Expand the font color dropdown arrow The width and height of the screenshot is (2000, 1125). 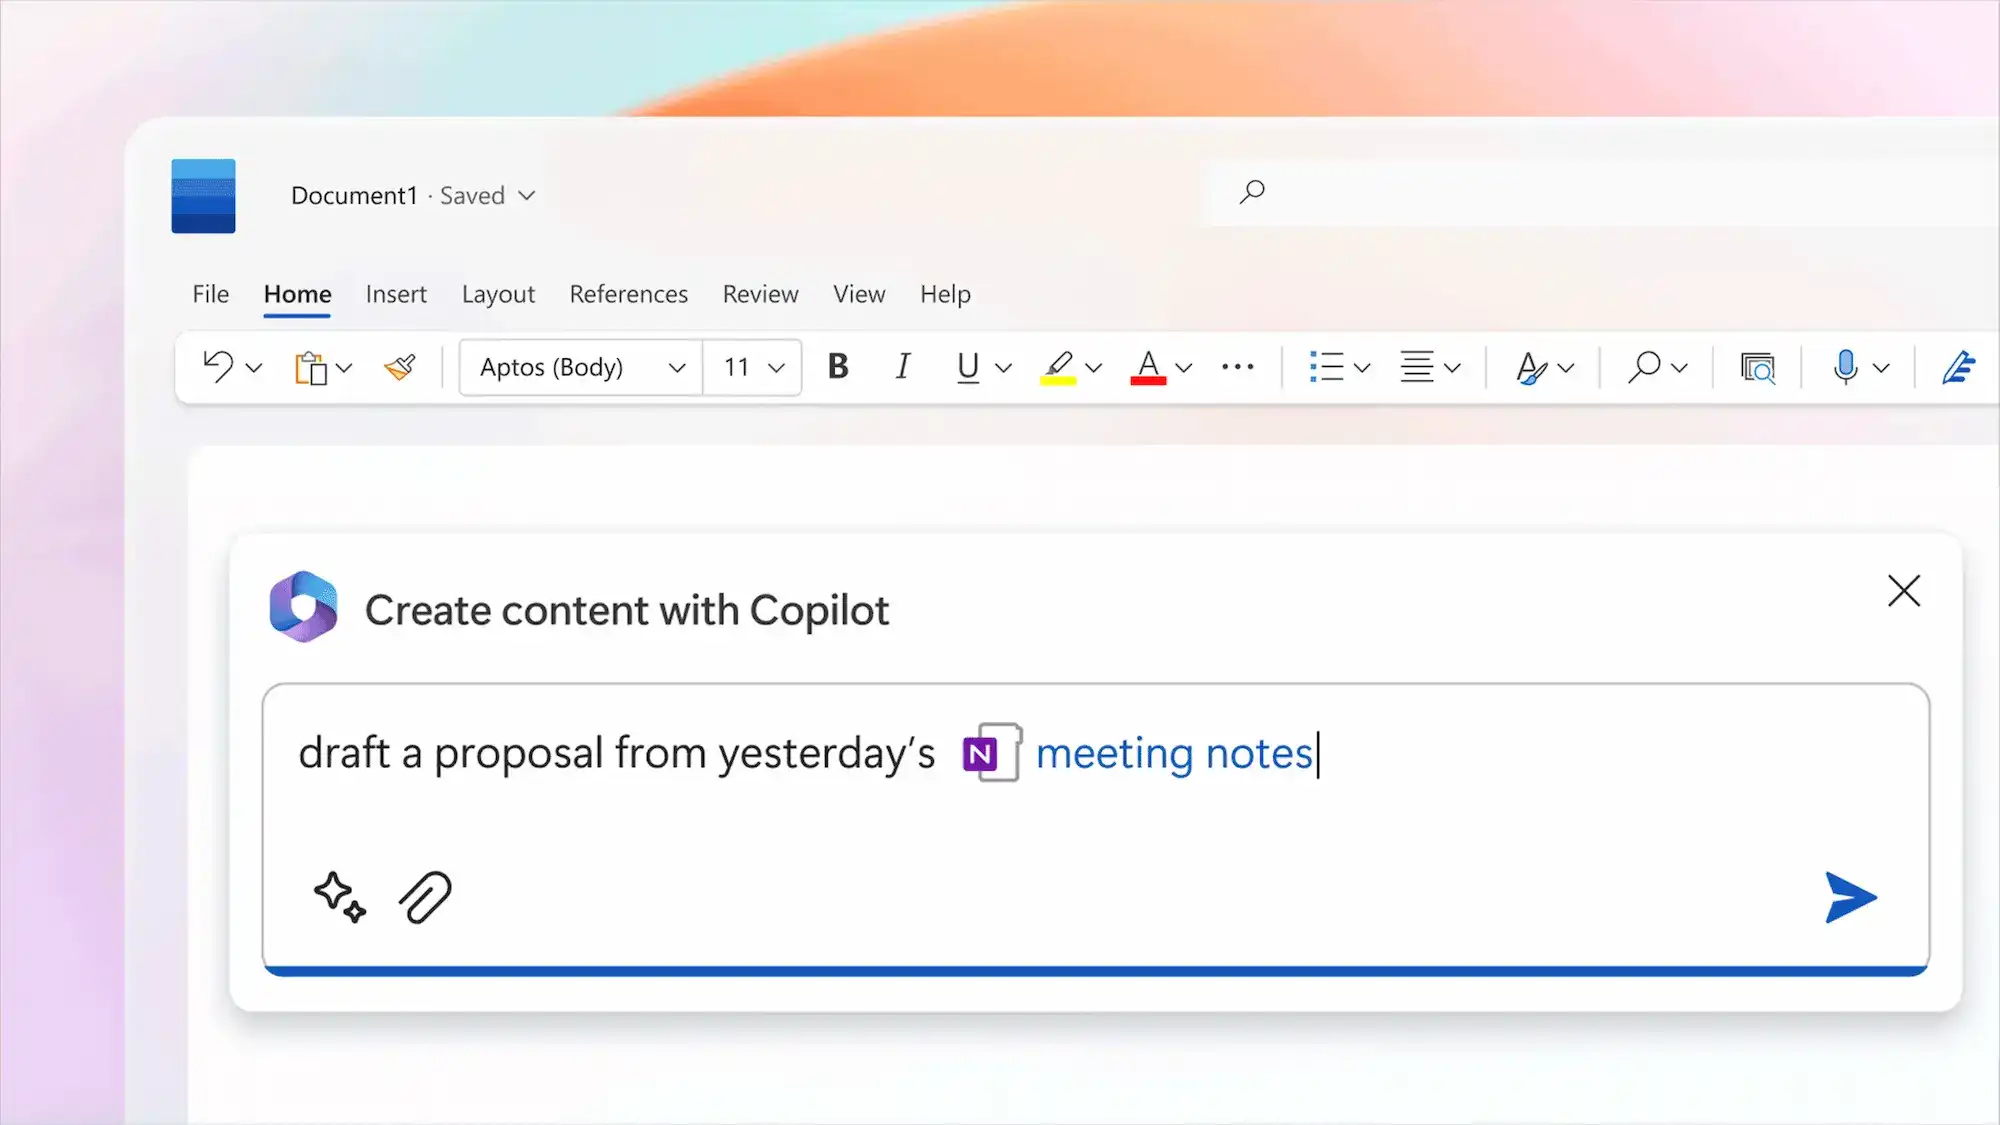(1184, 368)
